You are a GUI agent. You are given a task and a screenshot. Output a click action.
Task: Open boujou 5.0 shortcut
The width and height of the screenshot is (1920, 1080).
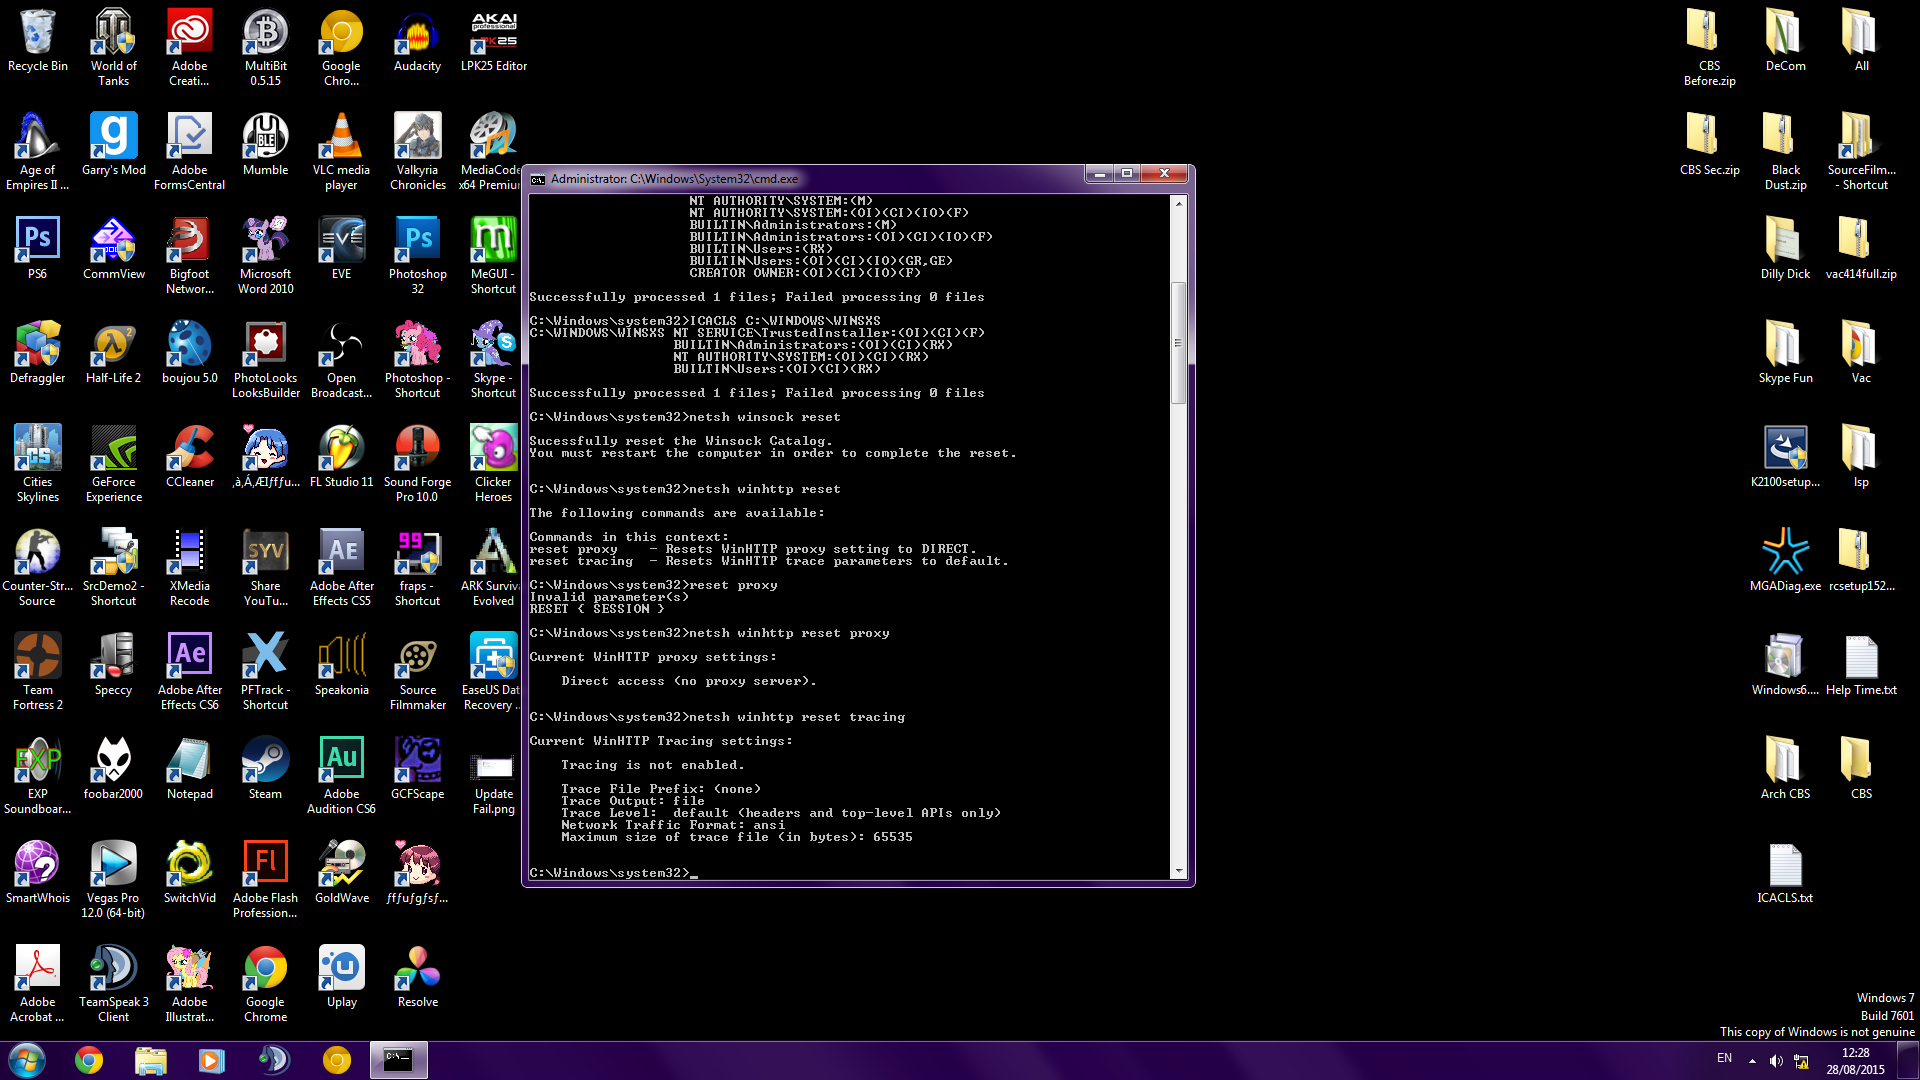[x=189, y=353]
